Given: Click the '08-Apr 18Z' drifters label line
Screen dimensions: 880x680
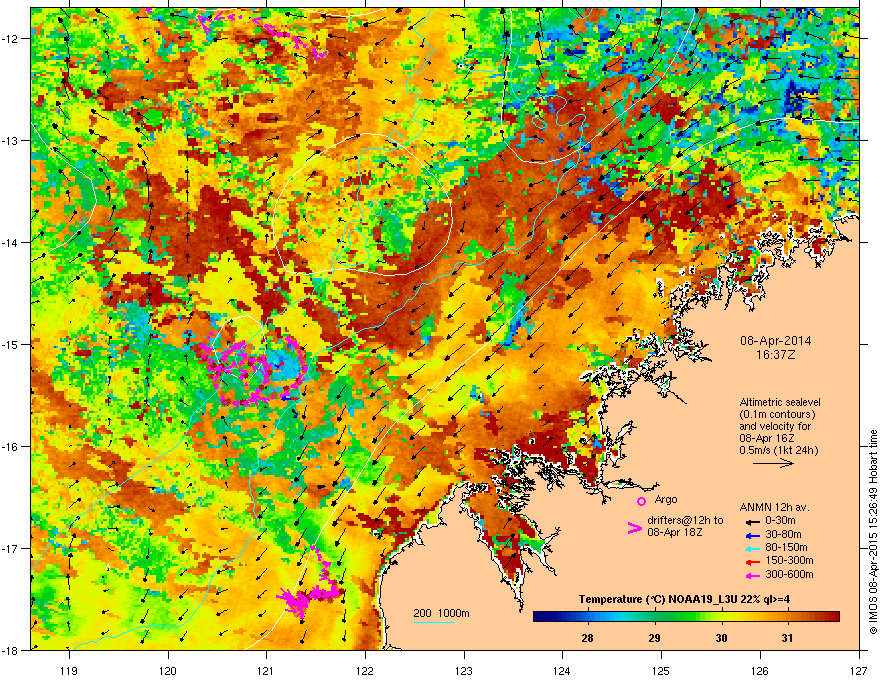Looking at the screenshot, I should point(674,532).
